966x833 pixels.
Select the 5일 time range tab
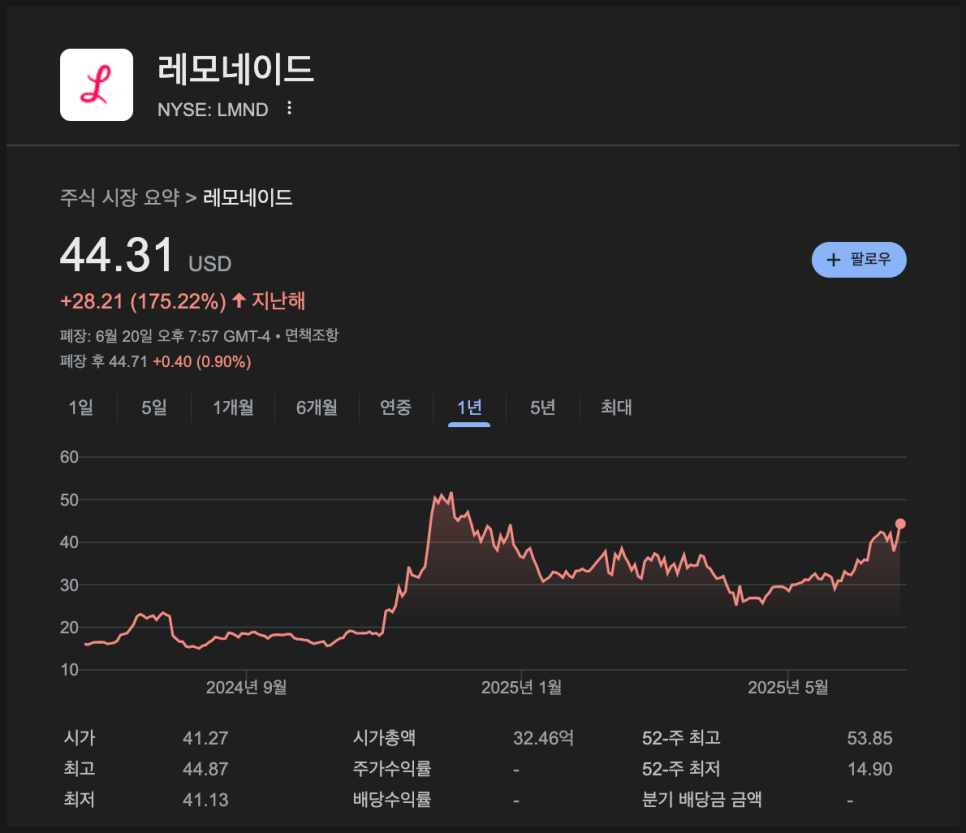coord(154,407)
